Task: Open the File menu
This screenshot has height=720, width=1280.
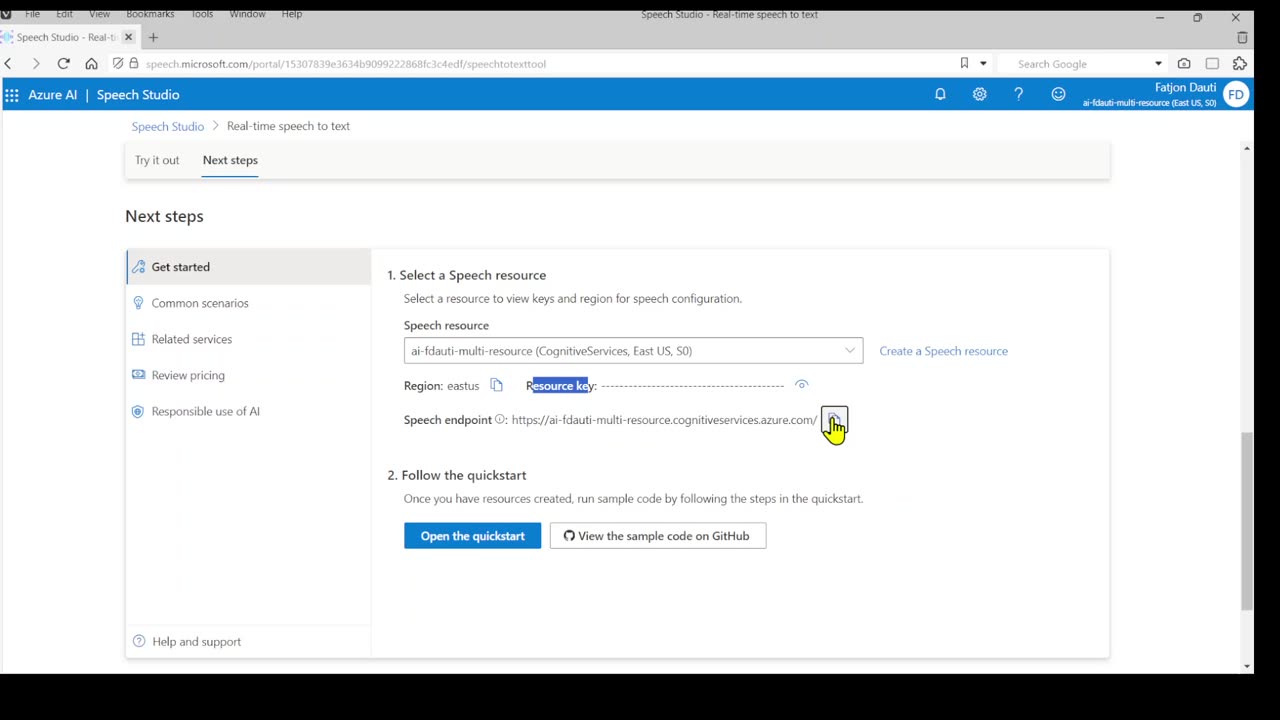Action: (x=32, y=14)
